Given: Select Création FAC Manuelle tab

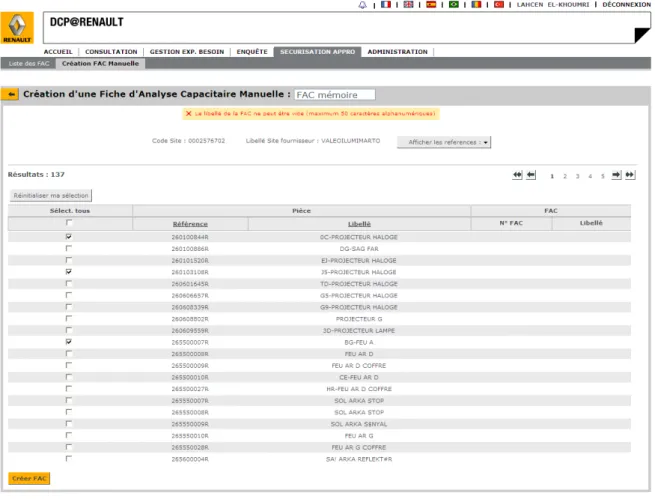Looking at the screenshot, I should [x=100, y=63].
